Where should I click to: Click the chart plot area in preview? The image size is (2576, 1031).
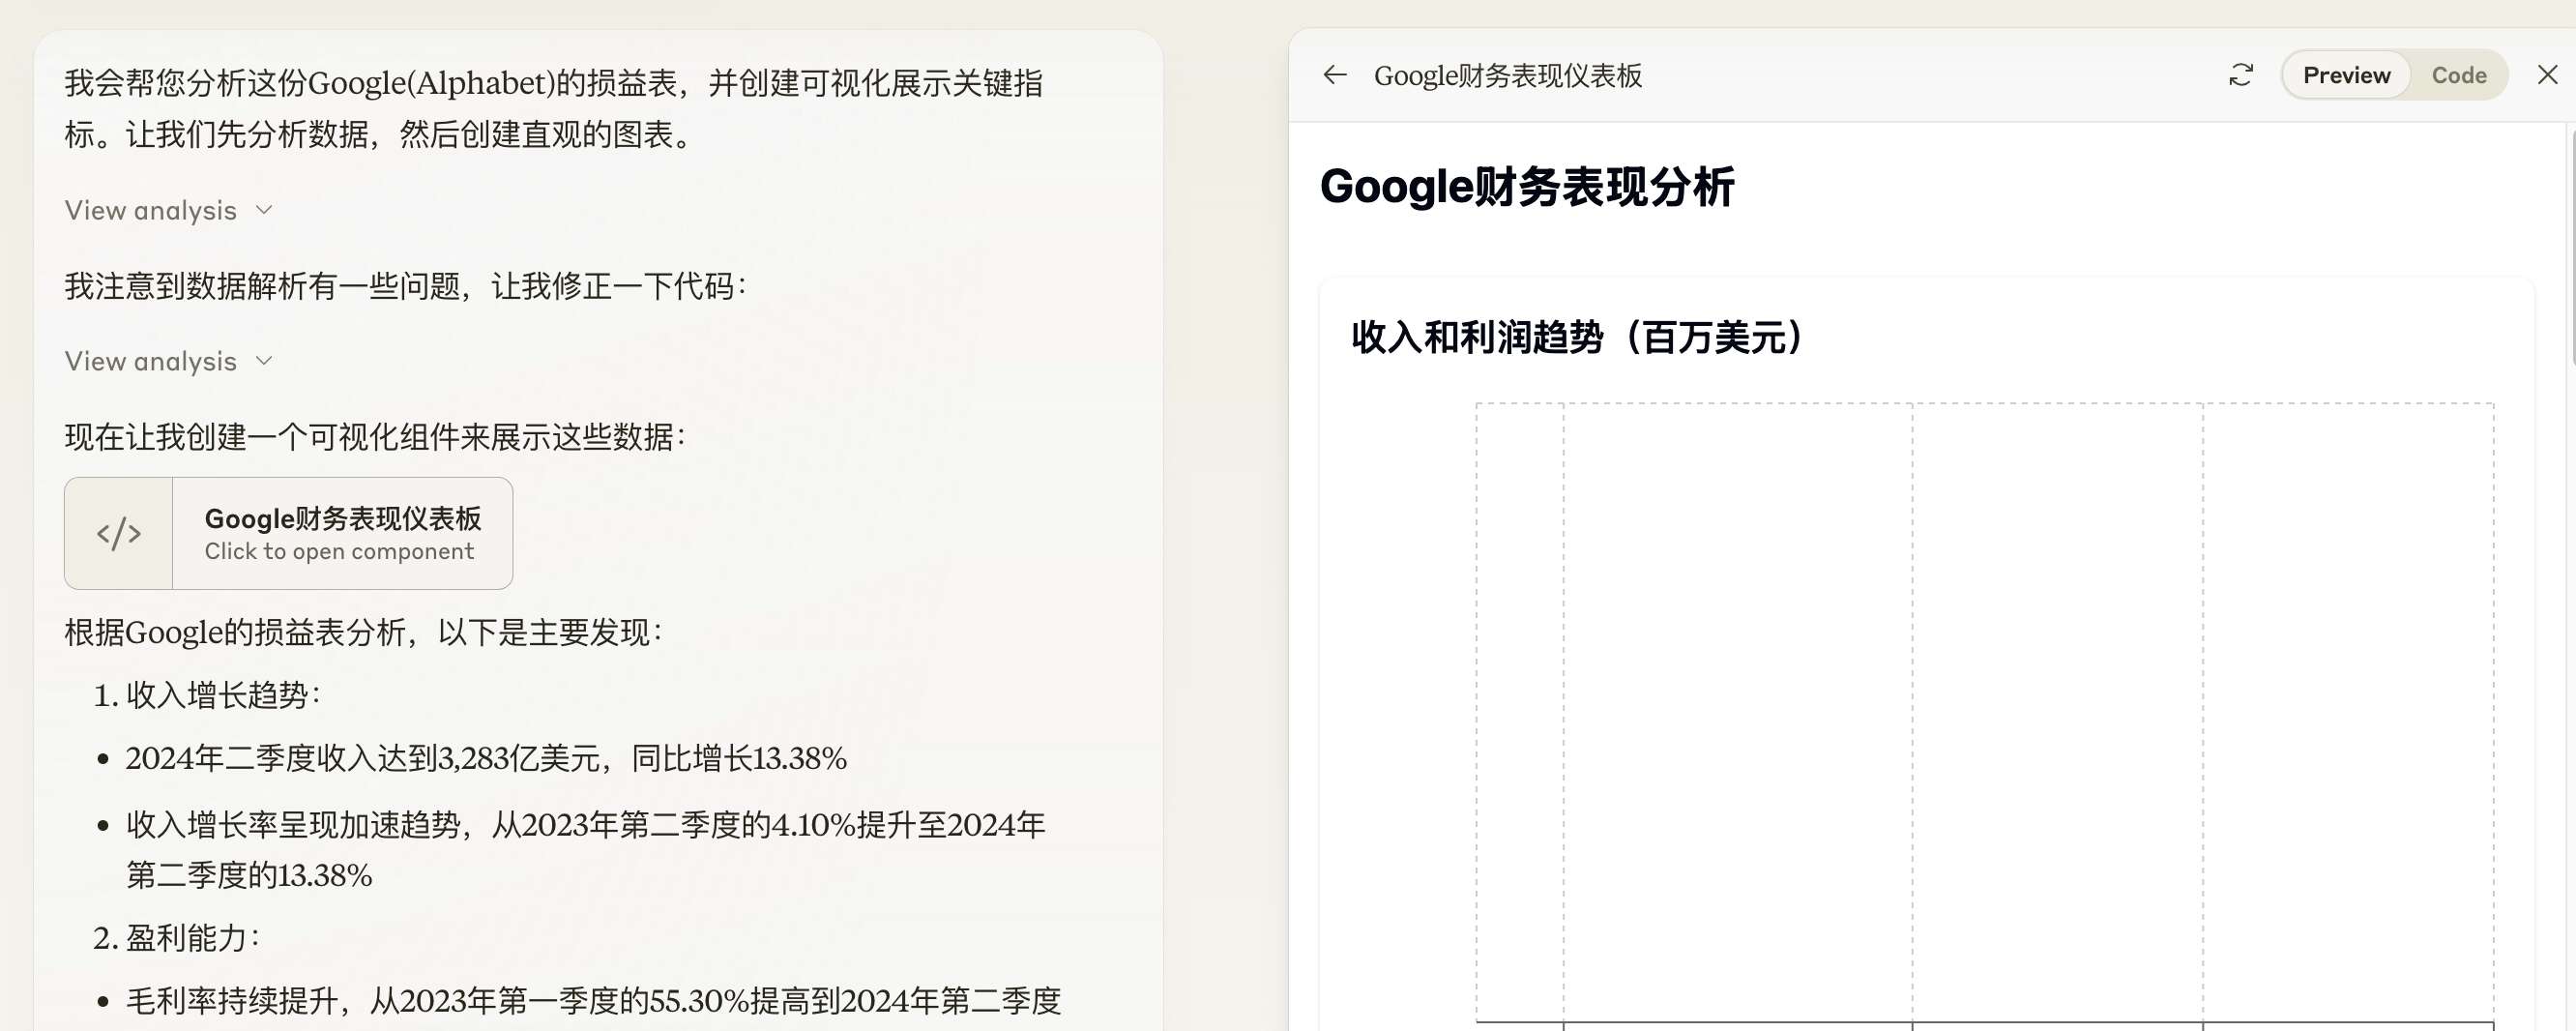(x=1985, y=712)
